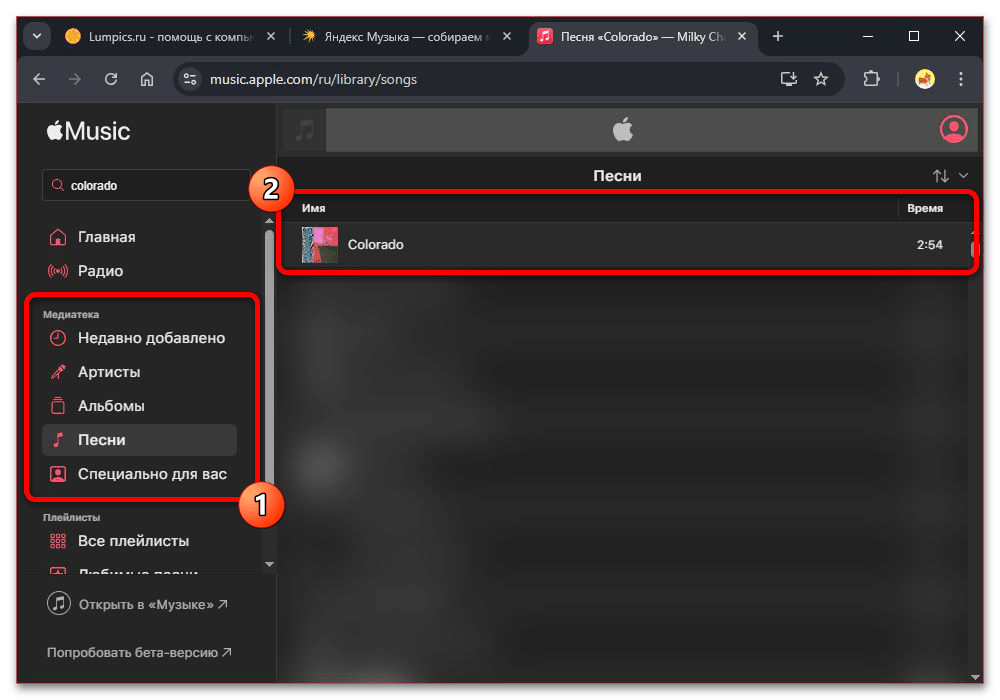Open Недавно добавлено with the clock icon

point(138,338)
